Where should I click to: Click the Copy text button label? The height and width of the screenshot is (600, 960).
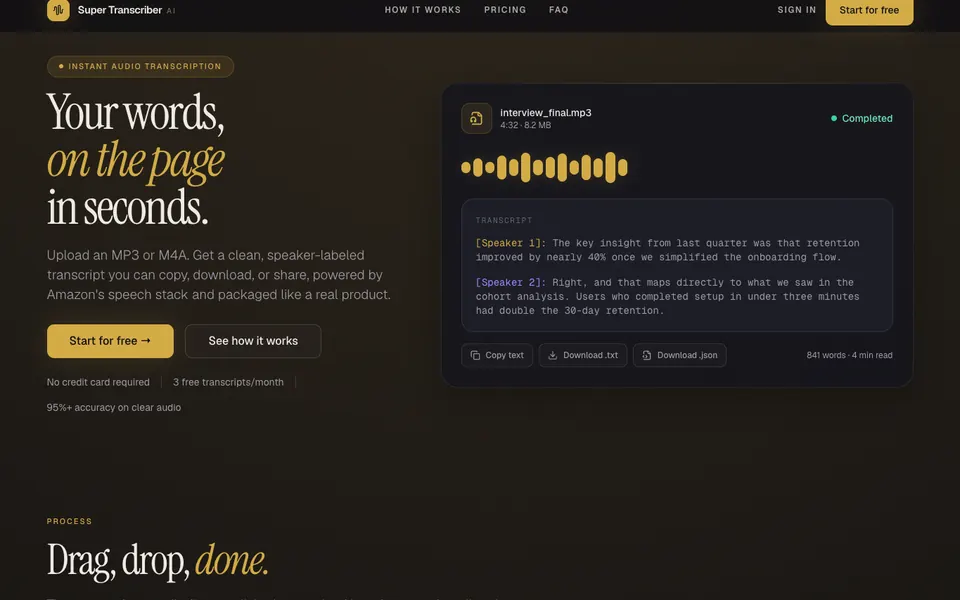(504, 355)
